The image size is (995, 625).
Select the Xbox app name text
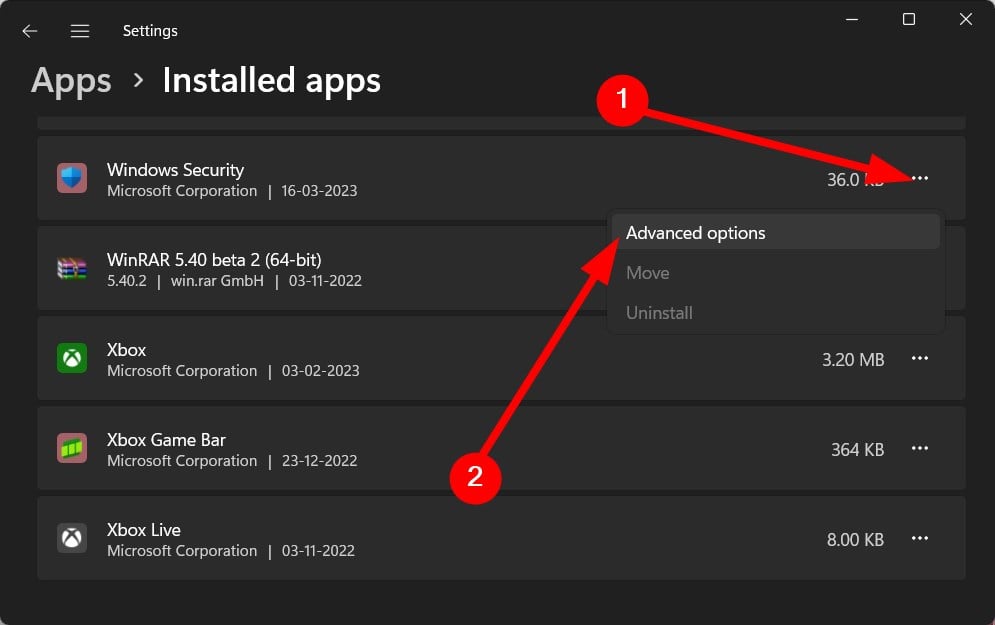[126, 350]
